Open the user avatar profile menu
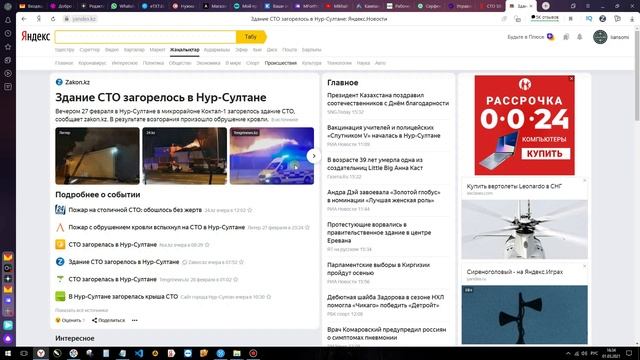 tap(600, 37)
